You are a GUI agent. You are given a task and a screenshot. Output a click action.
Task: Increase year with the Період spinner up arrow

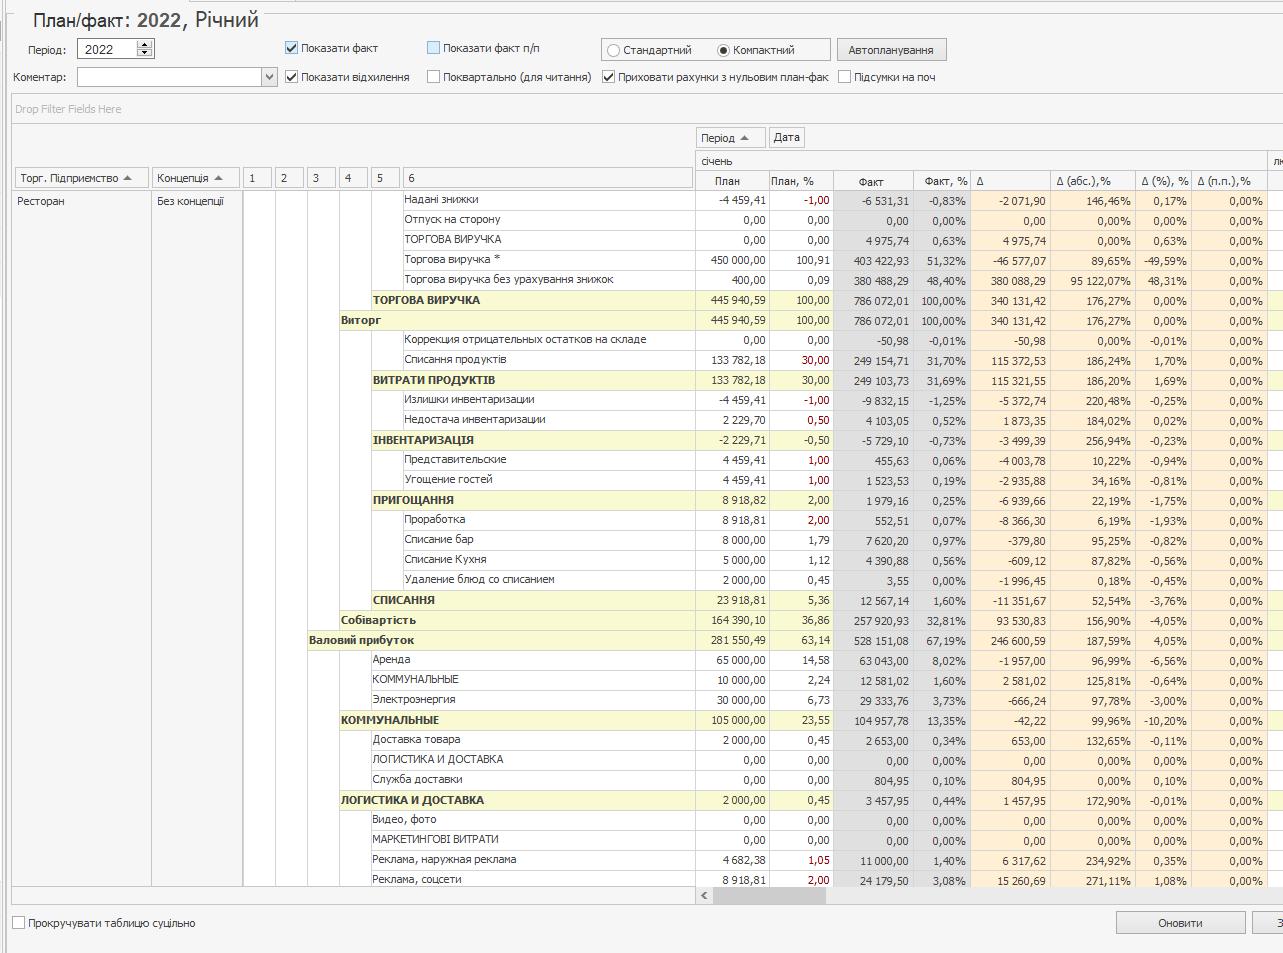pos(145,45)
